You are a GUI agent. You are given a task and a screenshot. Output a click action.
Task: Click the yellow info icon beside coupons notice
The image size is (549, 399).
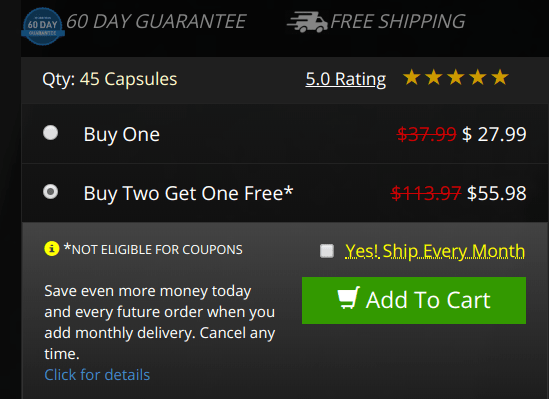pyautogui.click(x=52, y=249)
